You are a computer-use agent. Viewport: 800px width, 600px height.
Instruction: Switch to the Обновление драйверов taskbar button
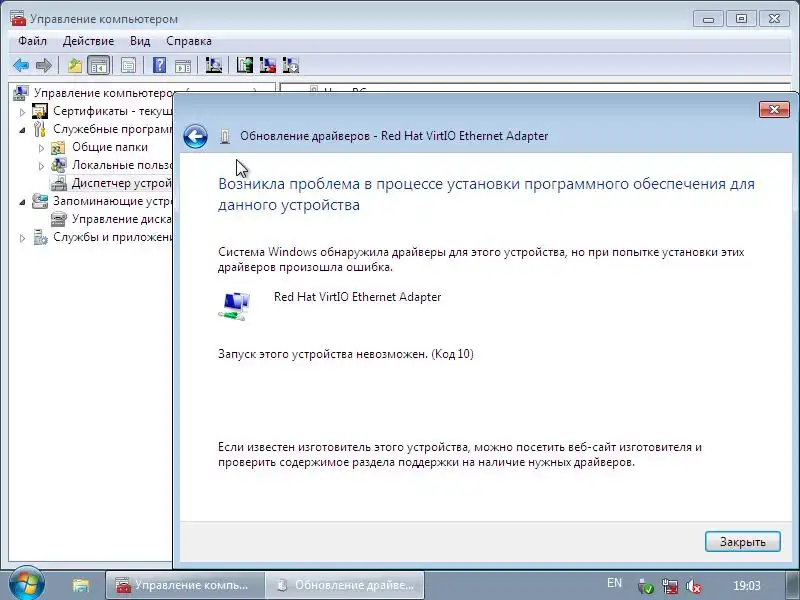click(x=344, y=585)
